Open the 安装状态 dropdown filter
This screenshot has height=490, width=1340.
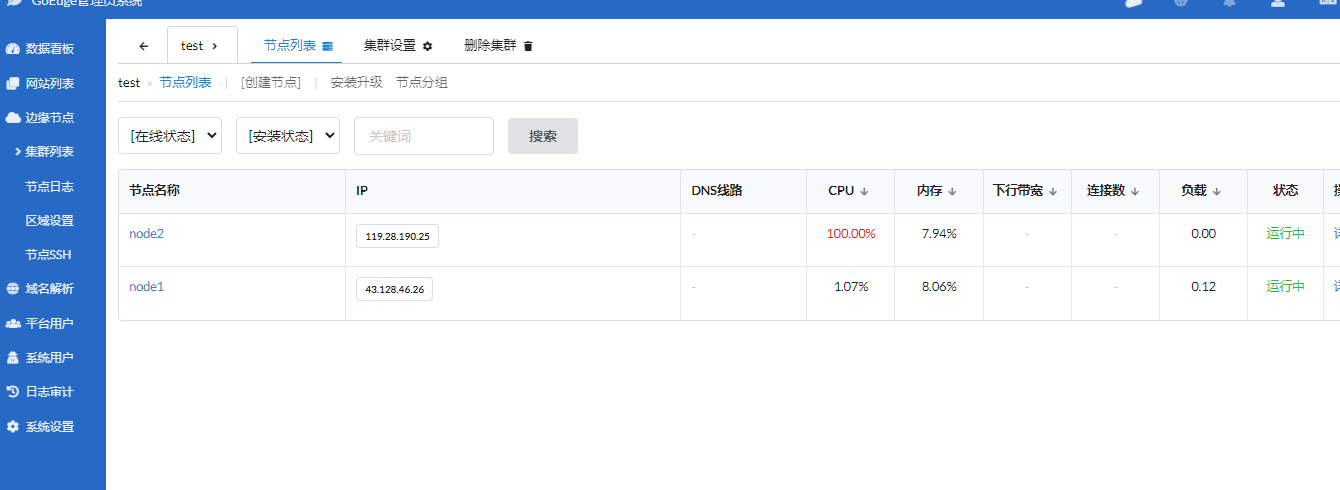[x=288, y=136]
